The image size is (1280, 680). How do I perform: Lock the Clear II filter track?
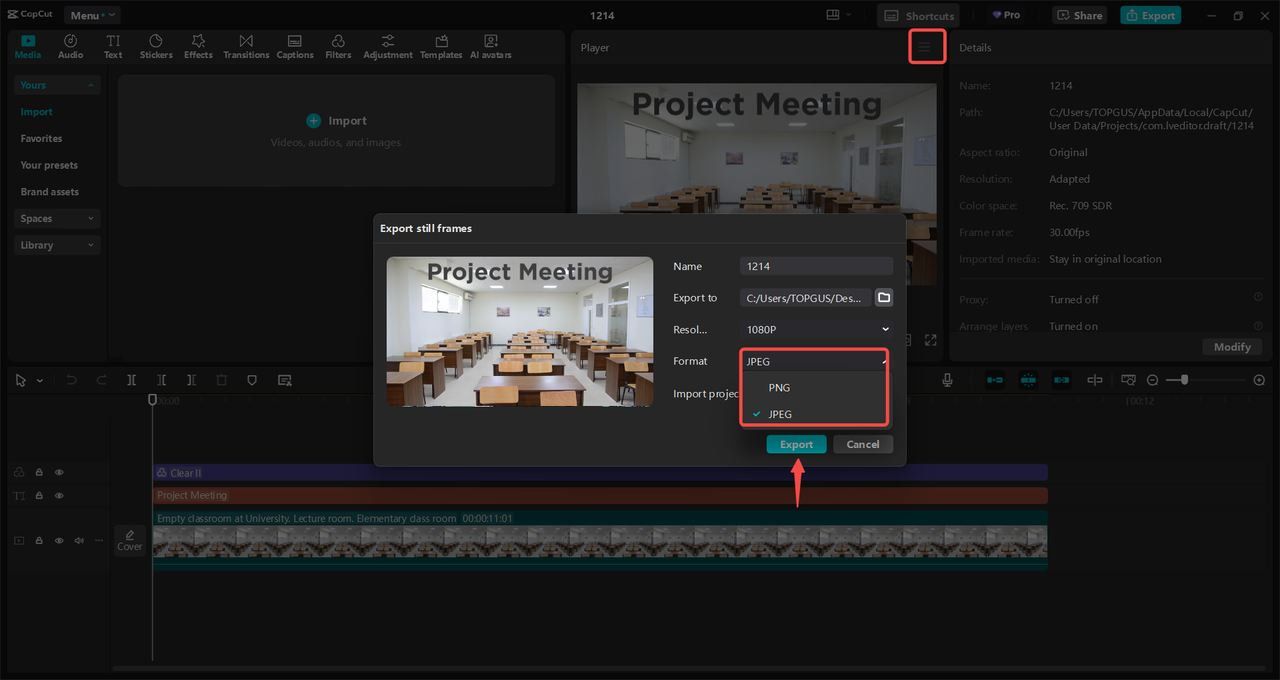pos(39,472)
